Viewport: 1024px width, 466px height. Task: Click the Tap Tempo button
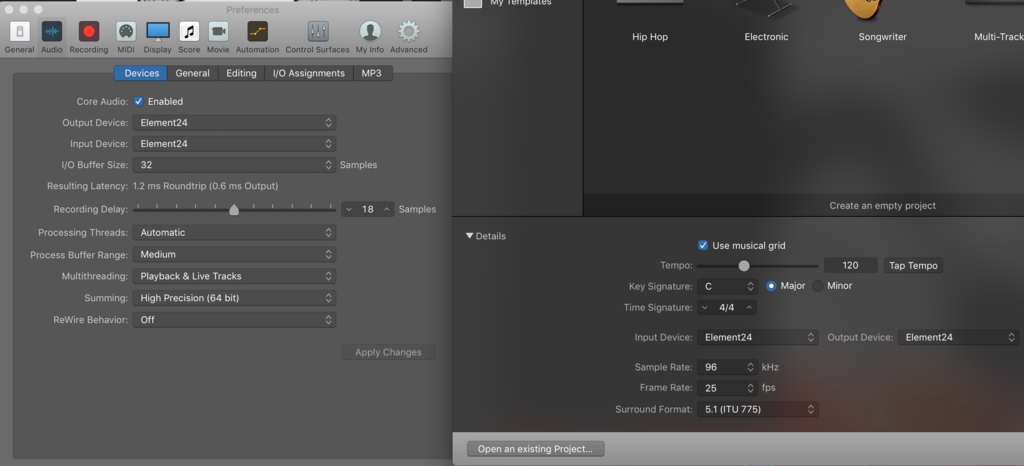[913, 266]
